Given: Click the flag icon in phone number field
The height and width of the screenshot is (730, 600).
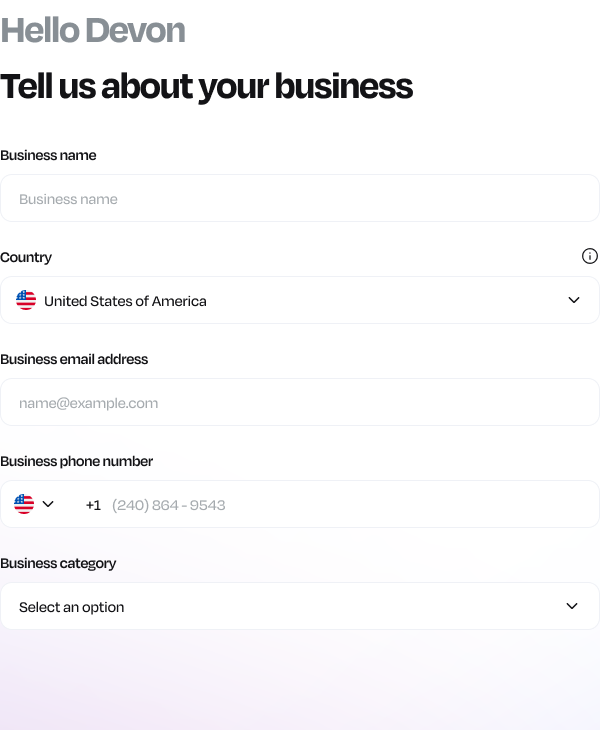Looking at the screenshot, I should point(24,504).
